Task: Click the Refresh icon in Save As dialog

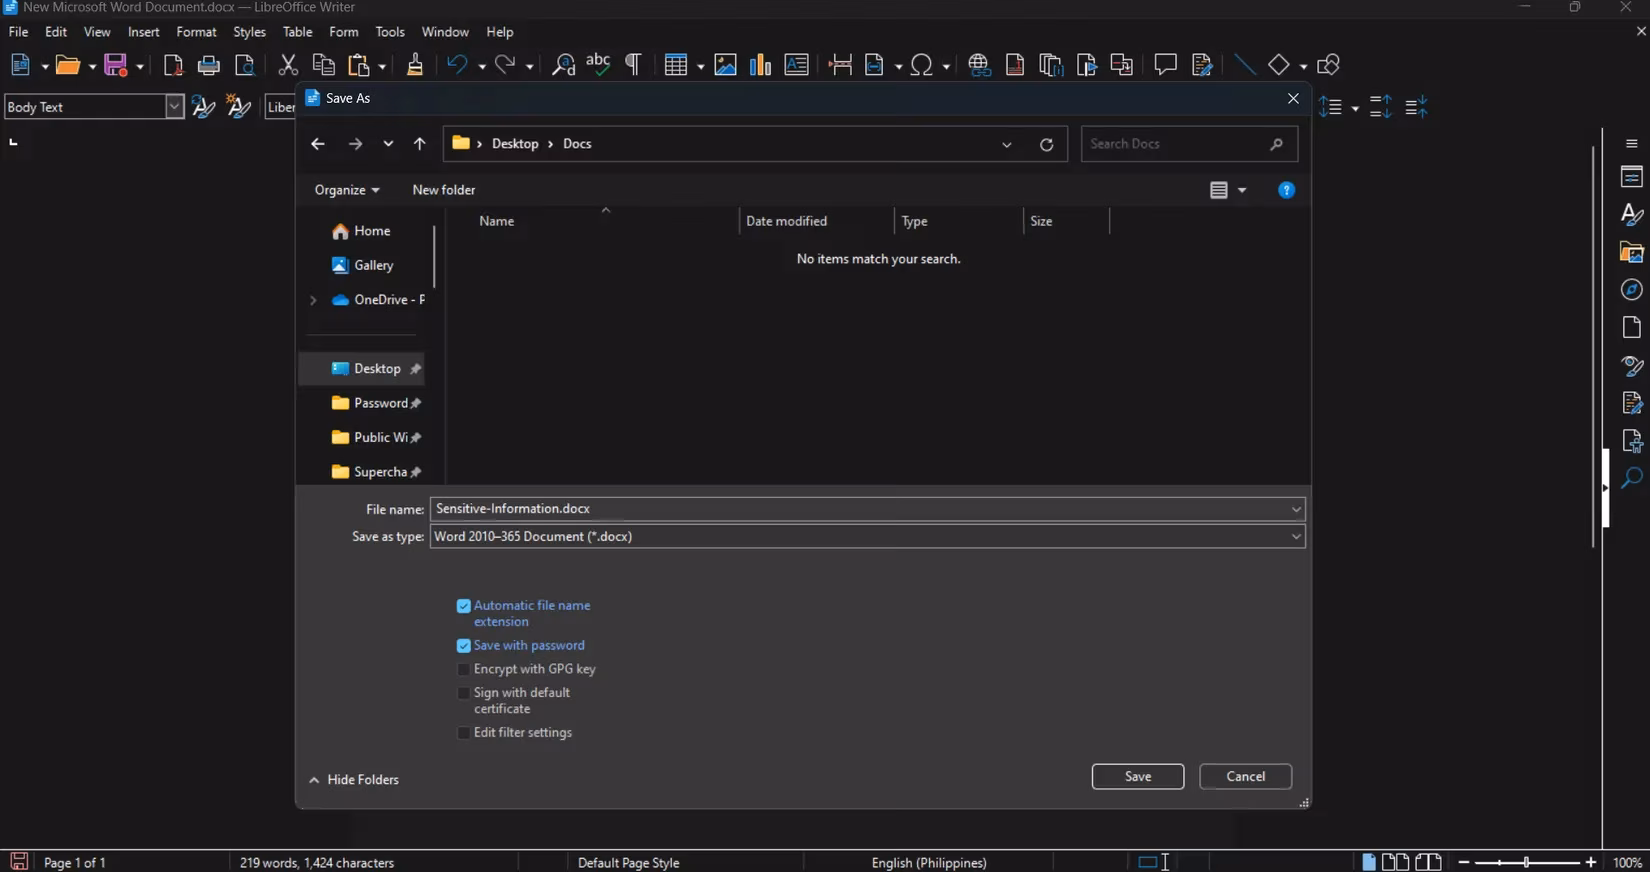Action: pos(1046,144)
